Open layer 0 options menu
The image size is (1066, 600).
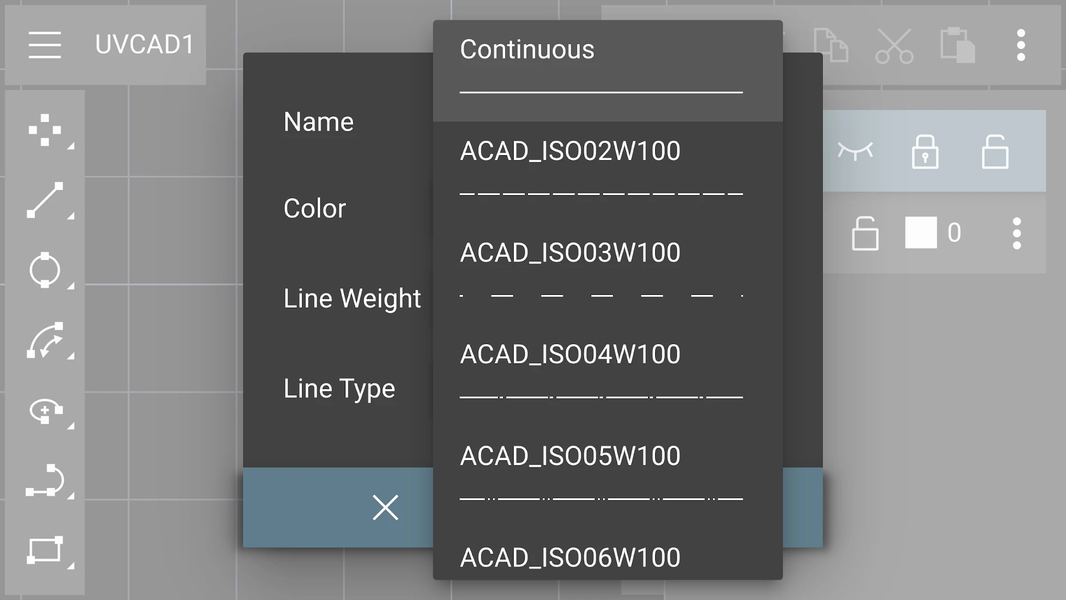[x=1016, y=234]
